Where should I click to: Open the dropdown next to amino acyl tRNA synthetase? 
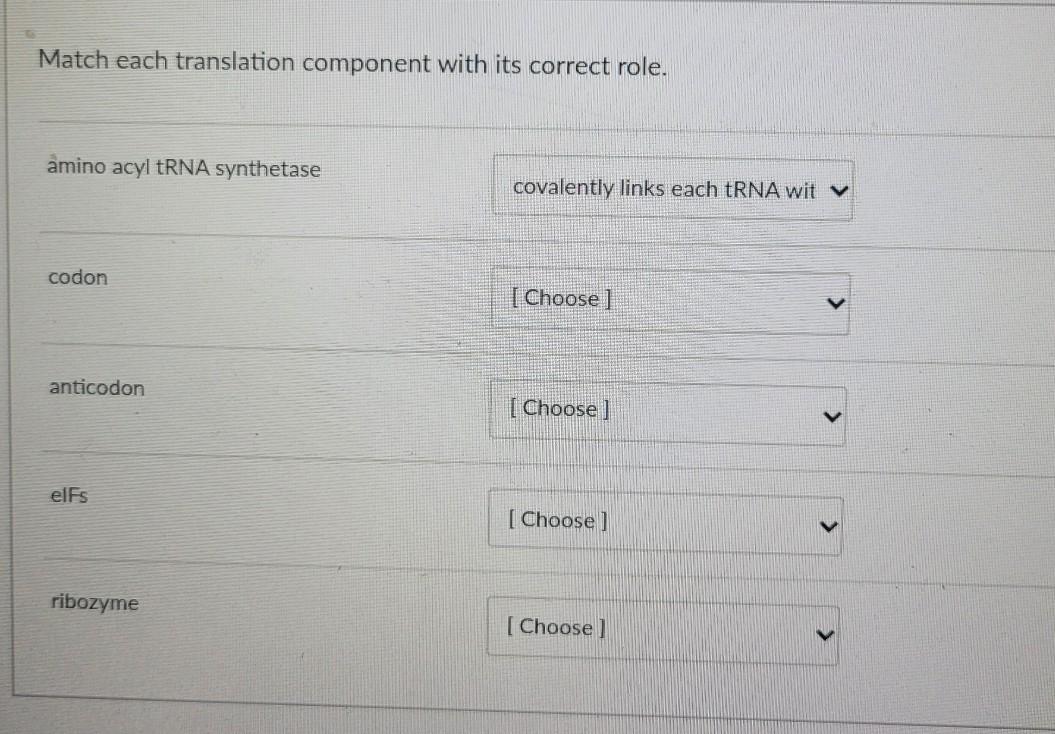tap(672, 189)
